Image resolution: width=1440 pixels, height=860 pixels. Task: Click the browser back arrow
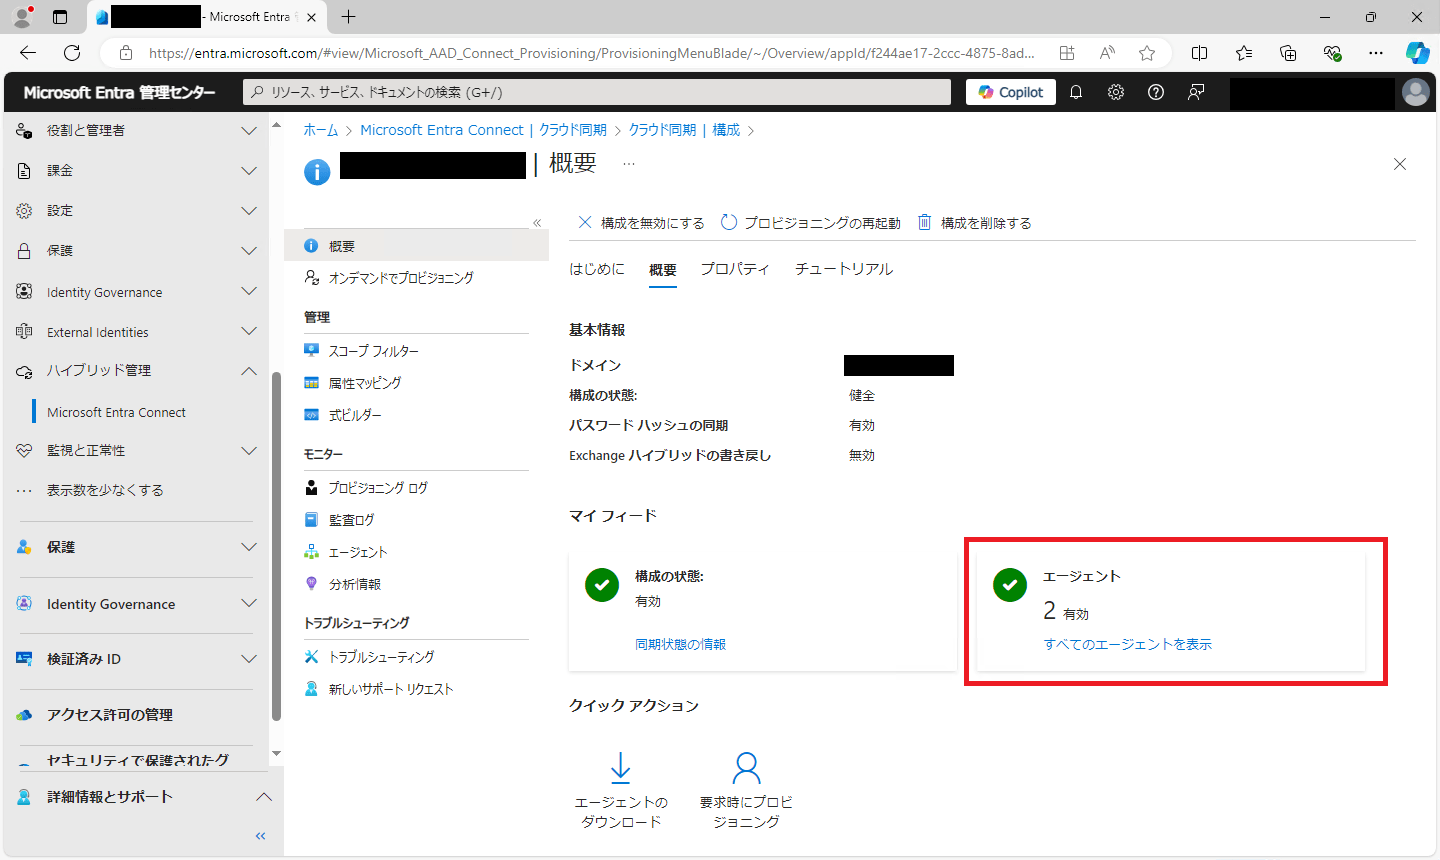pyautogui.click(x=28, y=53)
